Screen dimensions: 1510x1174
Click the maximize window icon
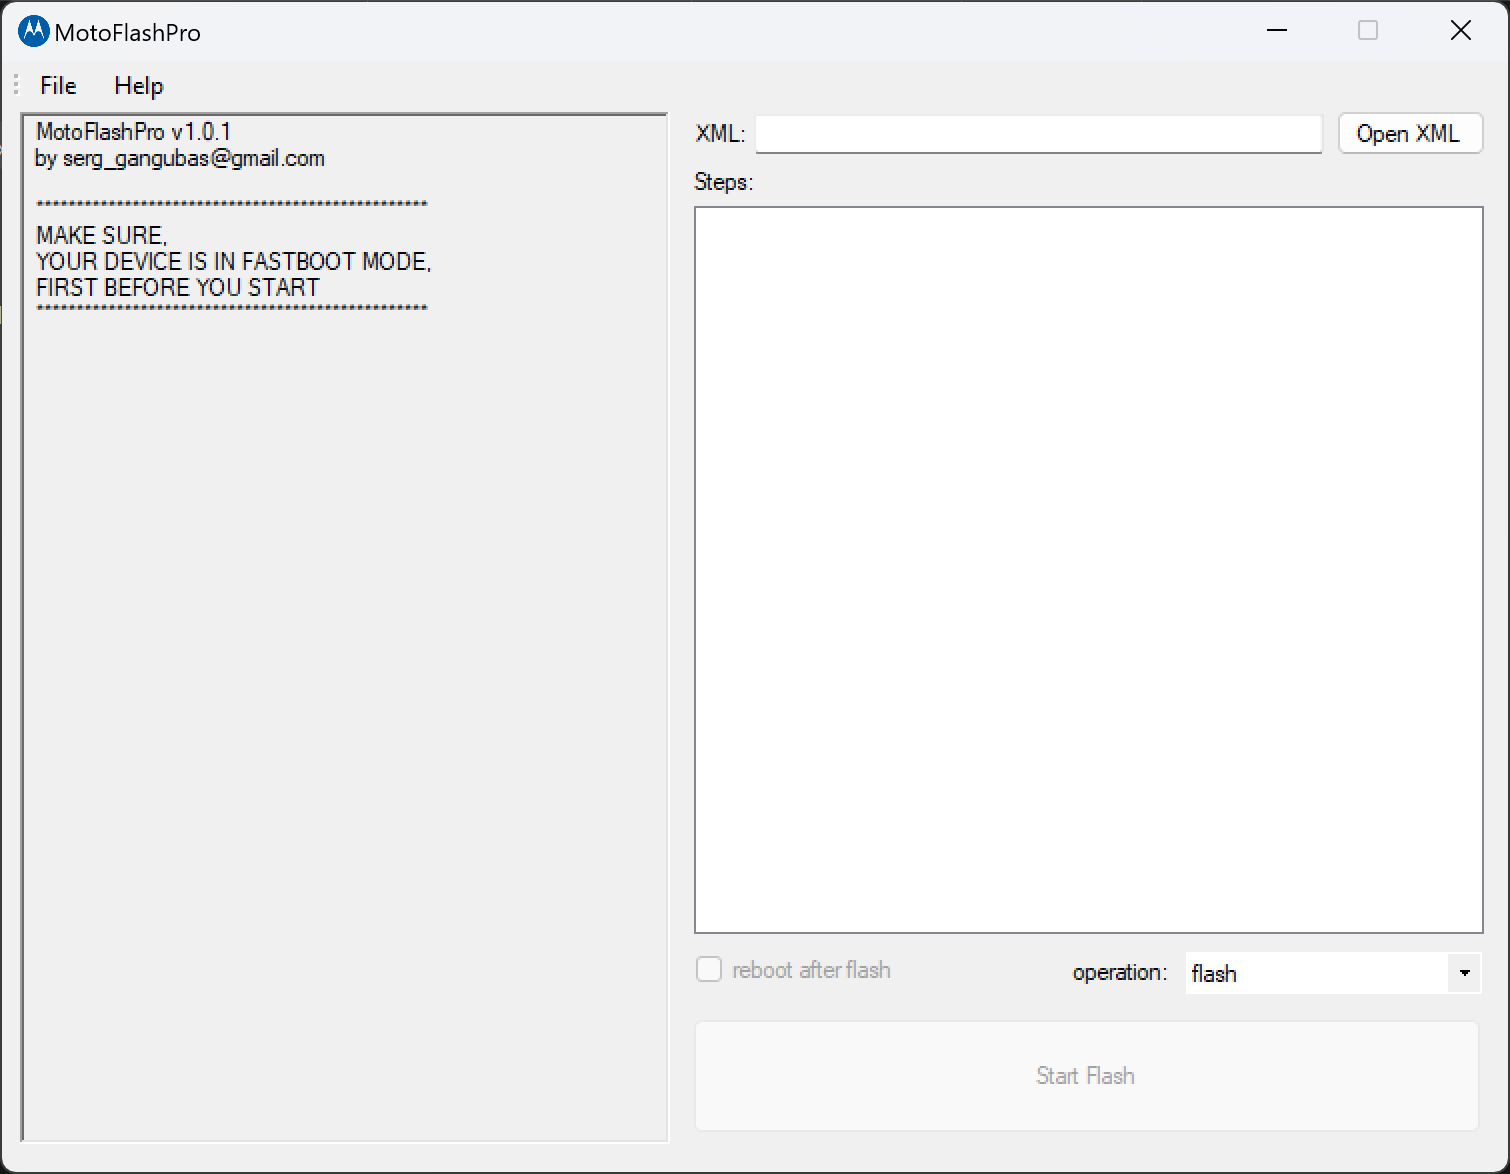(1368, 31)
